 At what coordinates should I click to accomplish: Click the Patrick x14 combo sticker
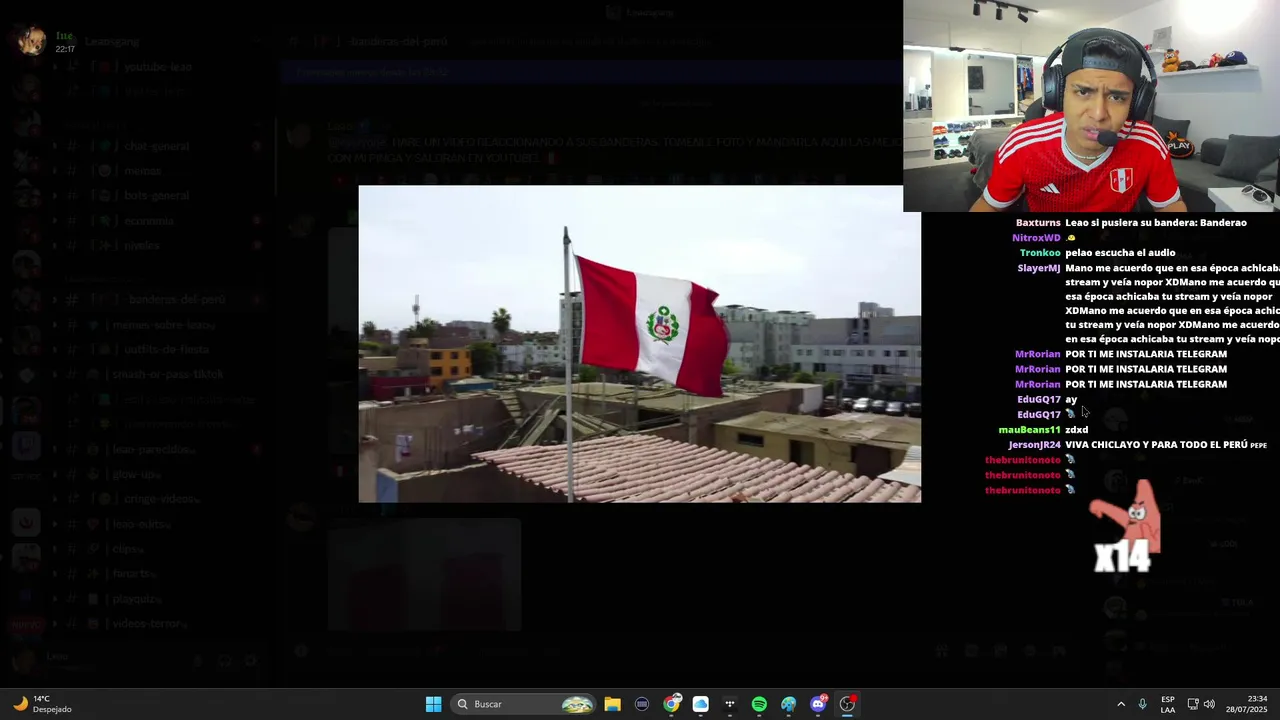coord(1126,527)
